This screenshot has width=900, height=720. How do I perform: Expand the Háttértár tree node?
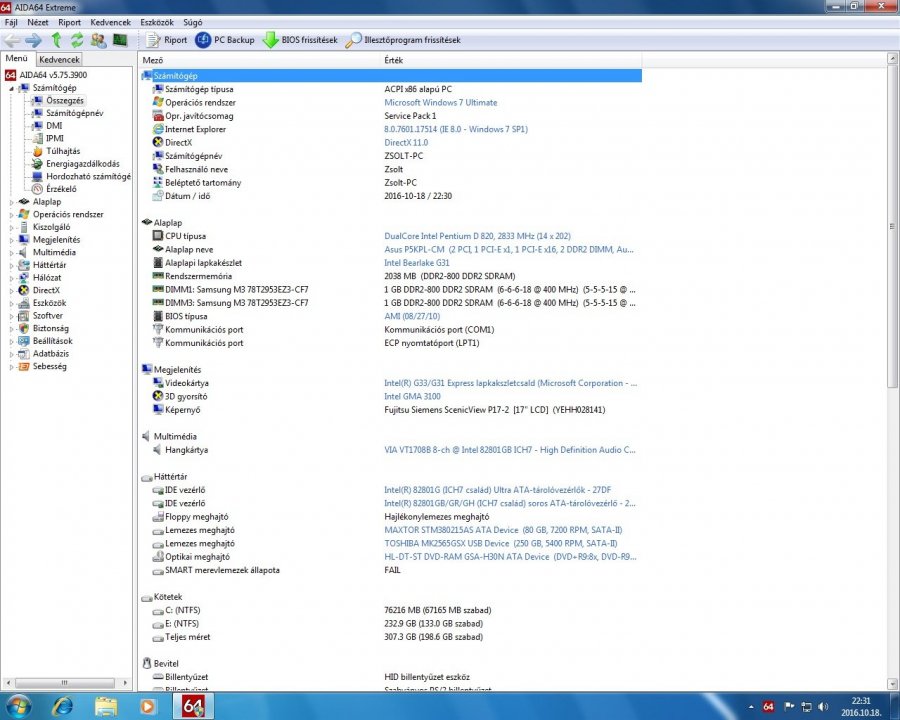tap(11, 265)
